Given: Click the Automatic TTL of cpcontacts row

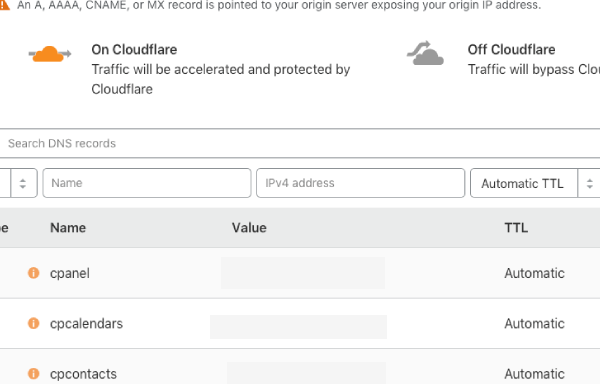Looking at the screenshot, I should tap(535, 374).
